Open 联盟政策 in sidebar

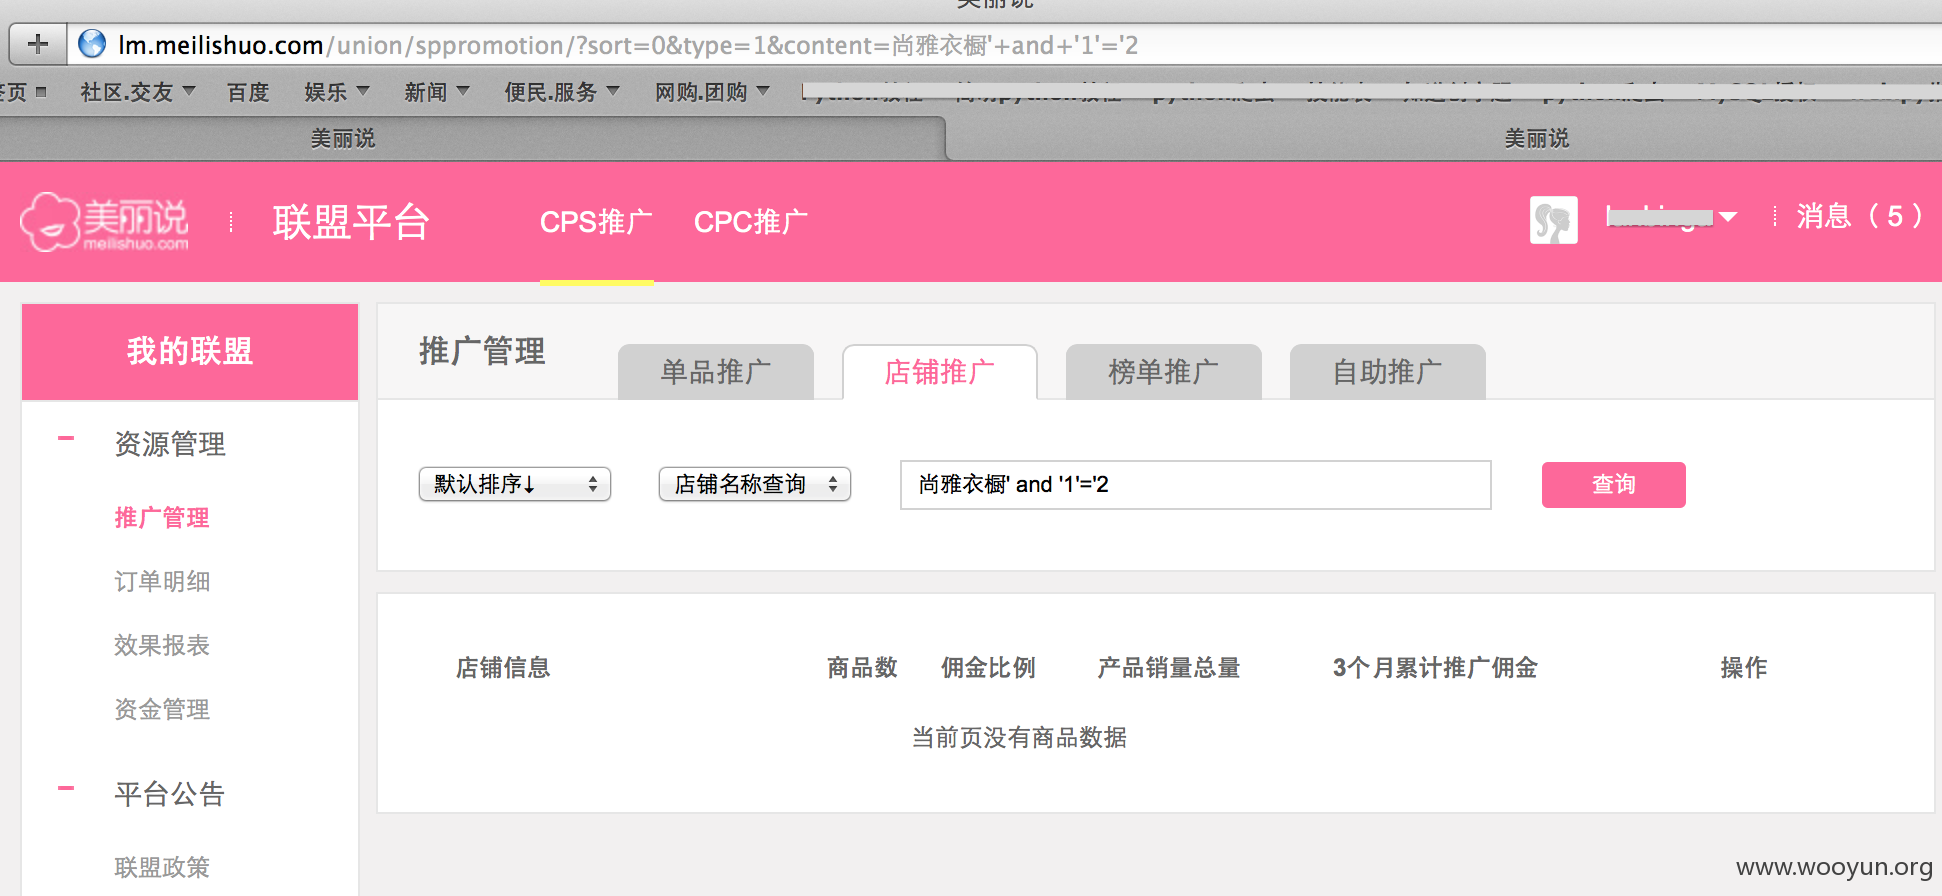pos(162,867)
